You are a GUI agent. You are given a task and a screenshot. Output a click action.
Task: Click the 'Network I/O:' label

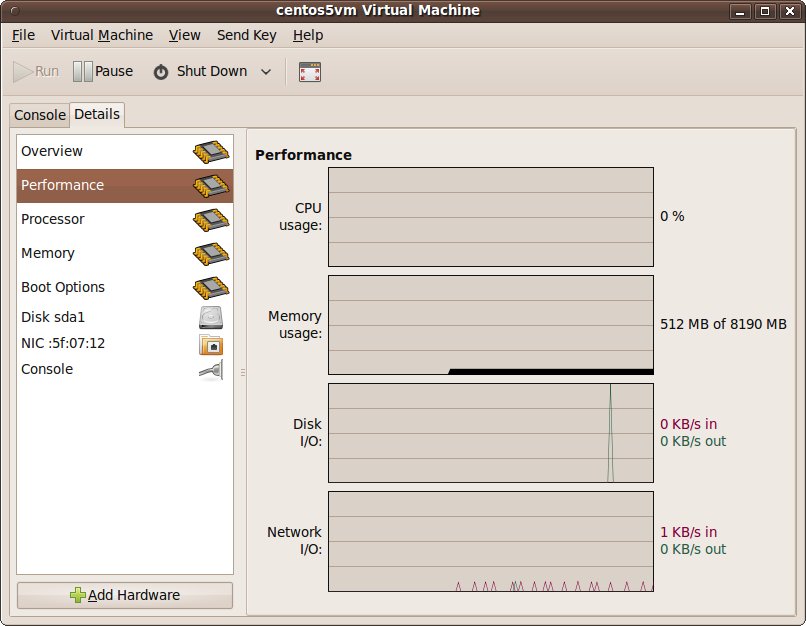pos(295,540)
